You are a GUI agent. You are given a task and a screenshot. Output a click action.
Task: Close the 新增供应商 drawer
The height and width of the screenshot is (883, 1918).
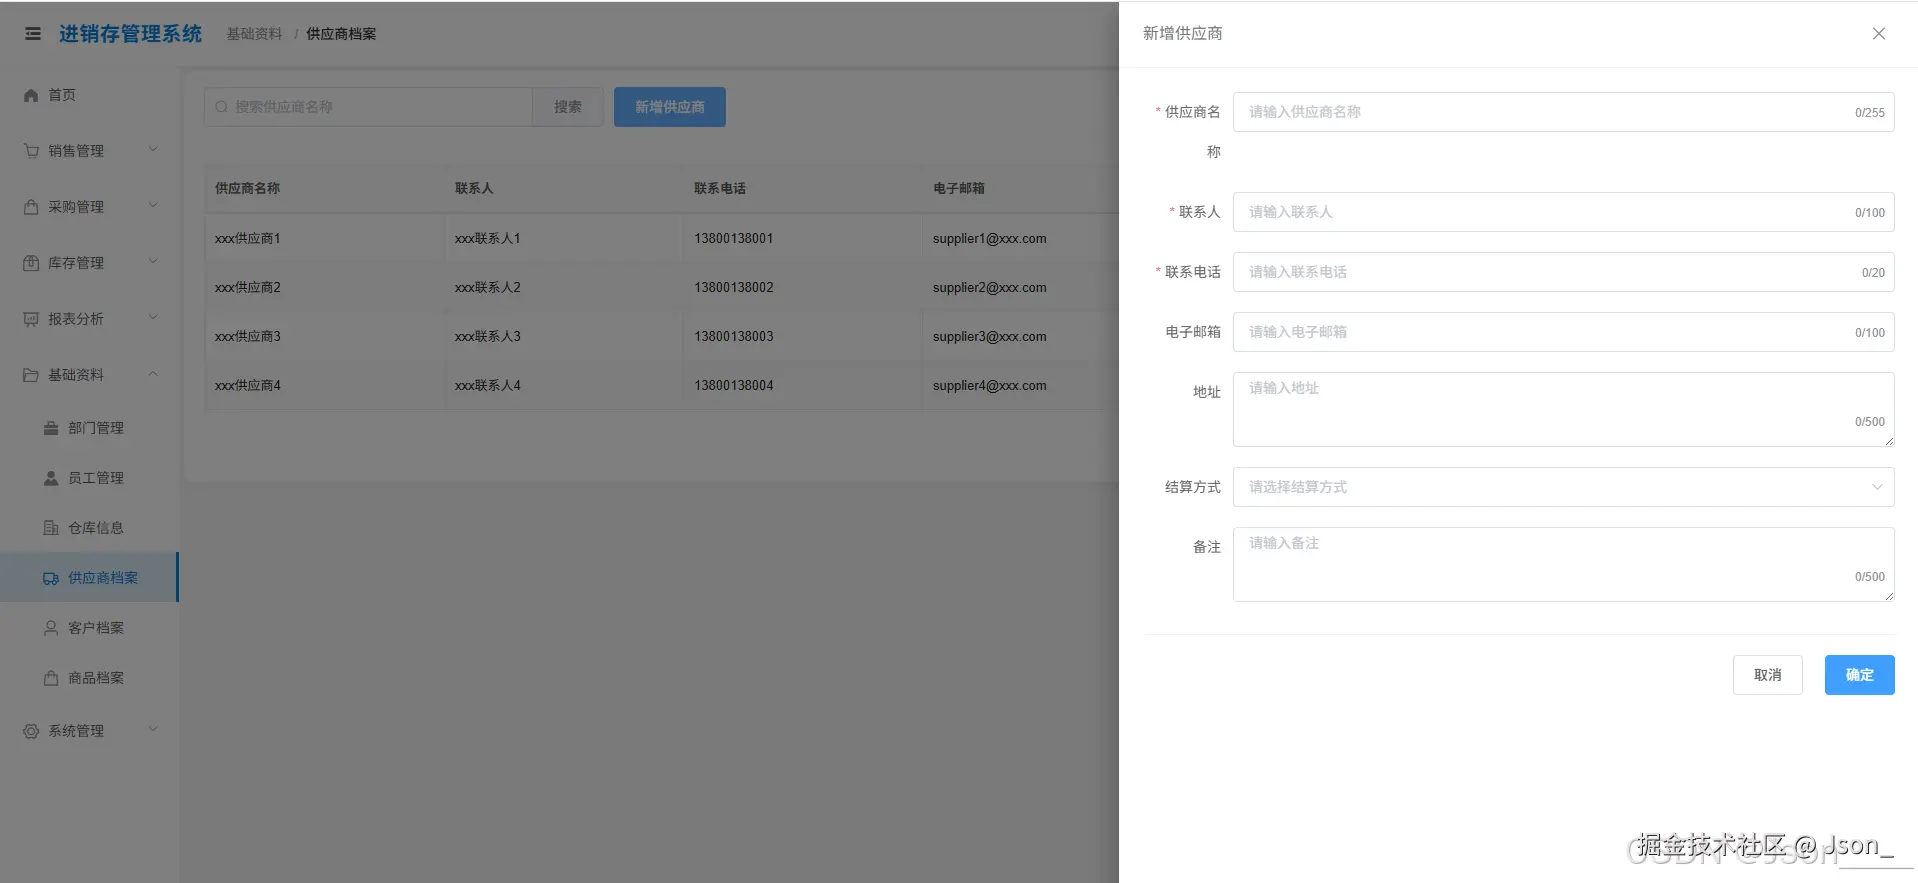tap(1879, 34)
